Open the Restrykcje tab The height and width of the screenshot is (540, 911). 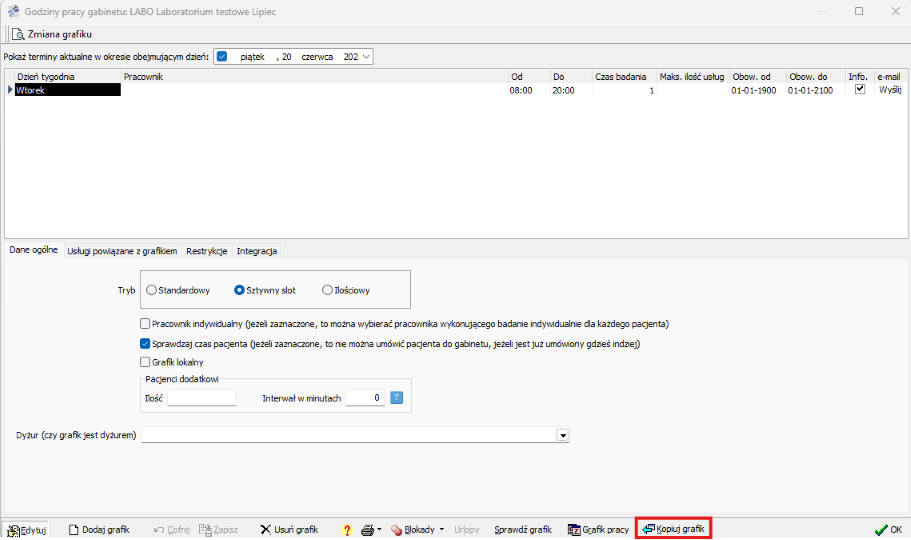(207, 251)
